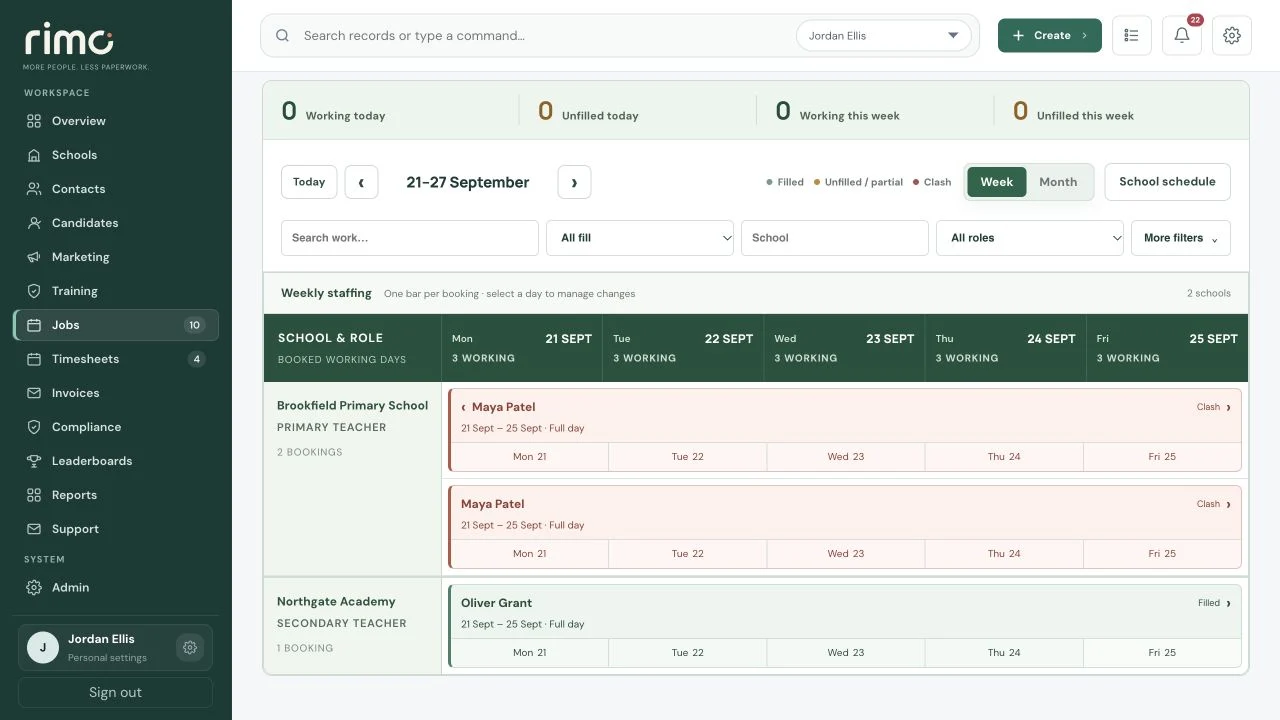Go to previous week arrow
Image resolution: width=1280 pixels, height=720 pixels.
[x=361, y=182]
